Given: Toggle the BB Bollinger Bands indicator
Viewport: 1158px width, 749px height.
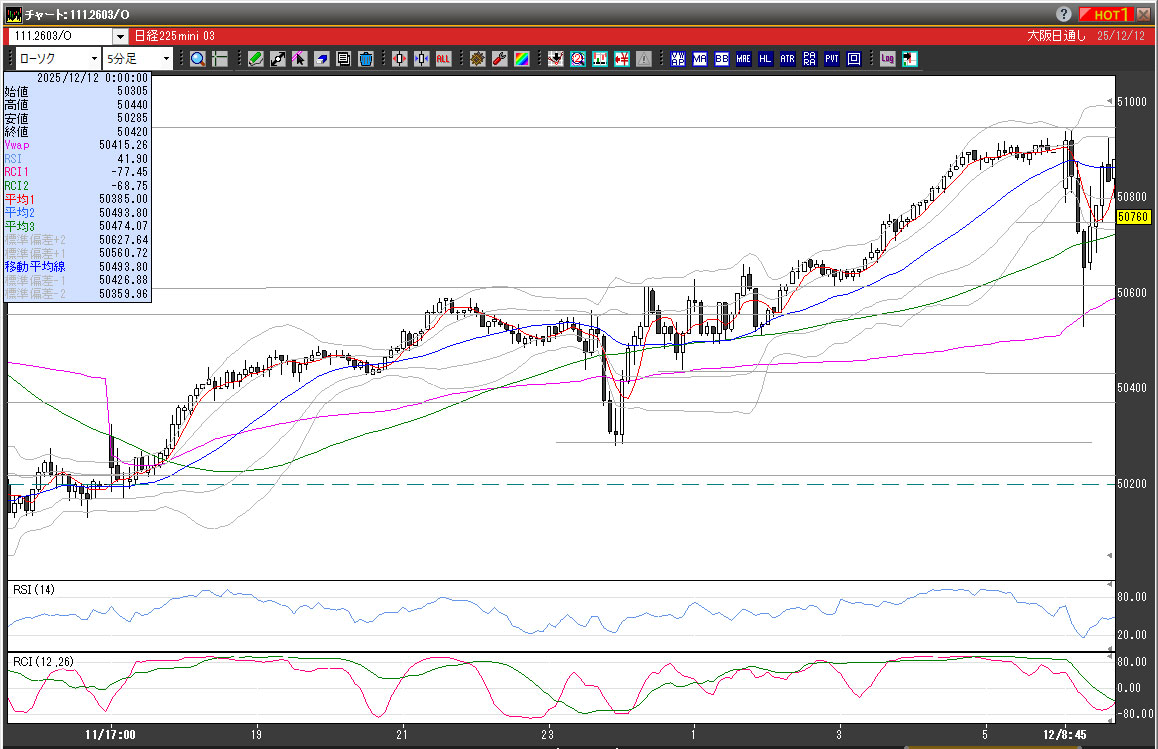Looking at the screenshot, I should coord(721,59).
